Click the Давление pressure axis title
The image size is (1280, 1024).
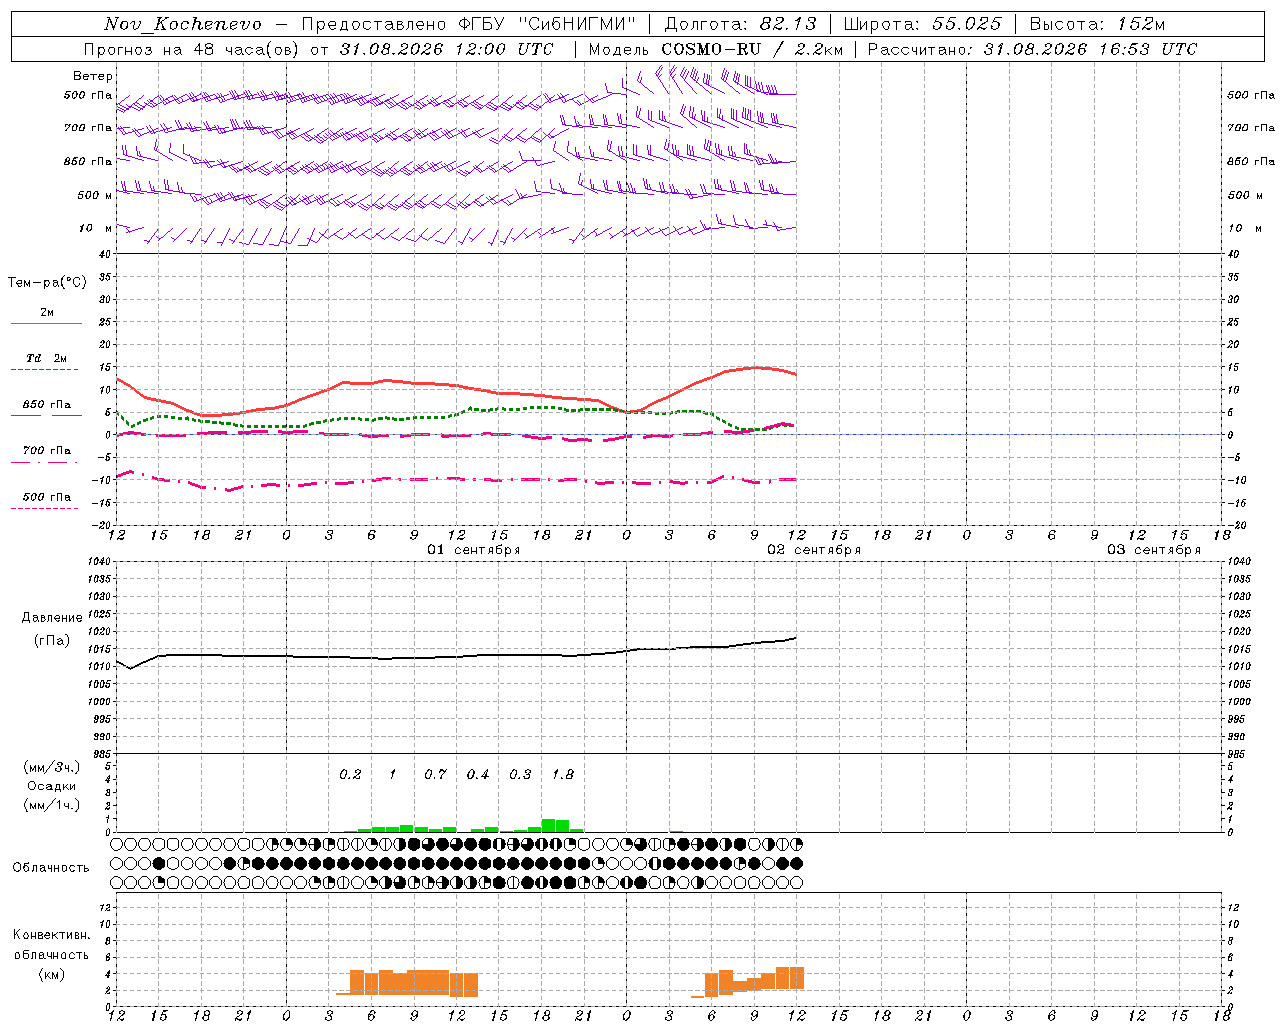point(52,618)
